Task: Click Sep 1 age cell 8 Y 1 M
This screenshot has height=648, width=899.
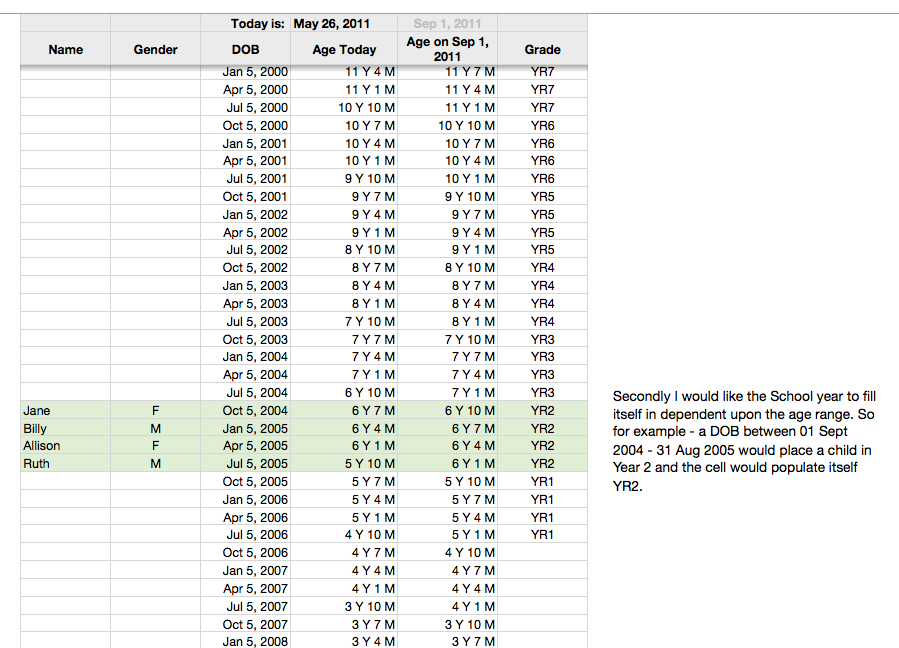Action: point(447,322)
